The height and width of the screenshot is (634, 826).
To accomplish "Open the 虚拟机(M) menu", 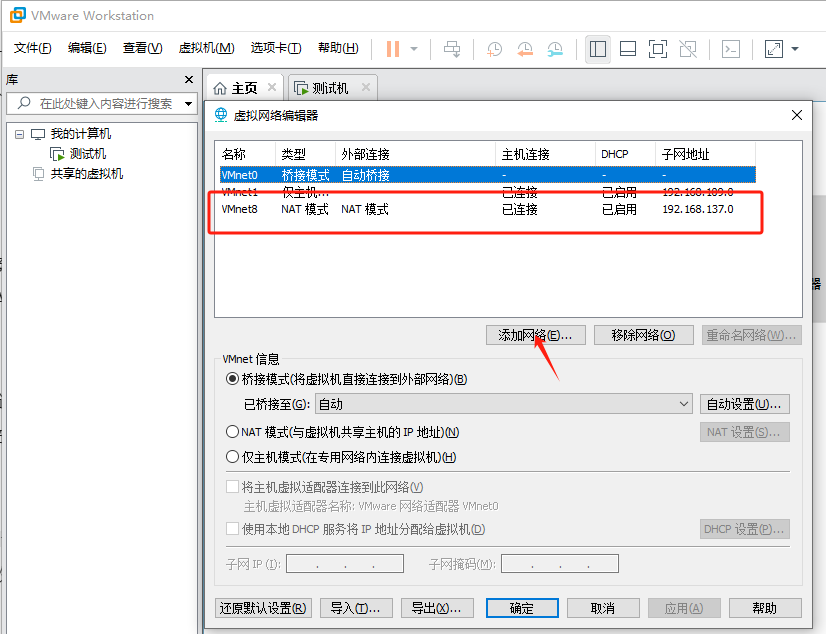I will pos(206,48).
